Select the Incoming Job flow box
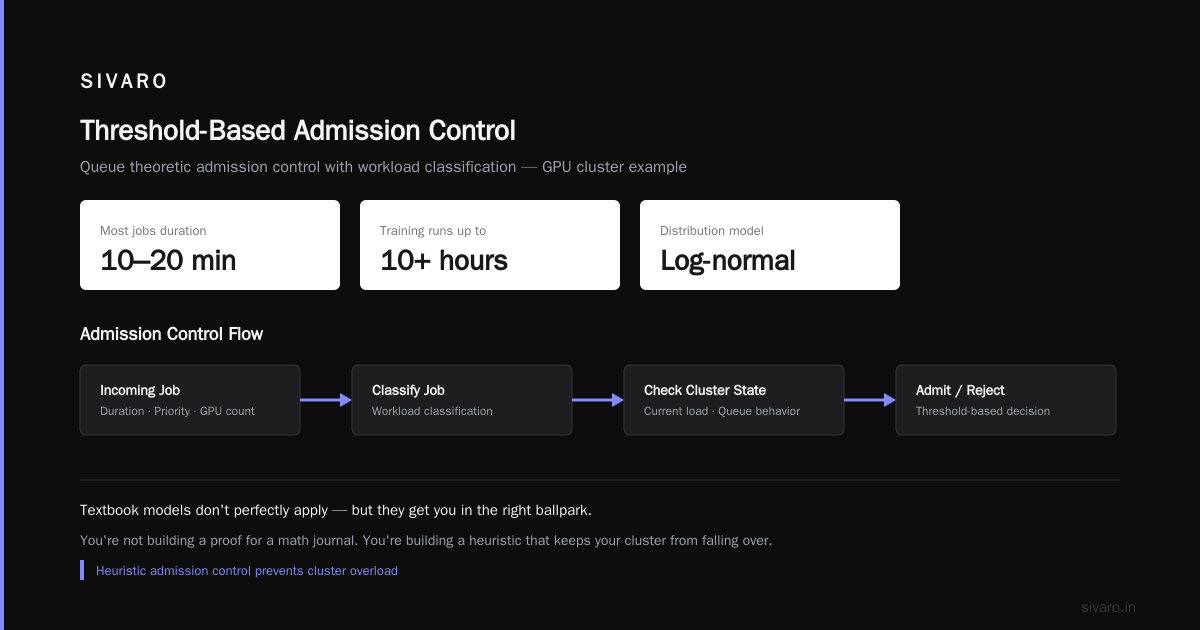This screenshot has width=1200, height=630. pos(190,400)
